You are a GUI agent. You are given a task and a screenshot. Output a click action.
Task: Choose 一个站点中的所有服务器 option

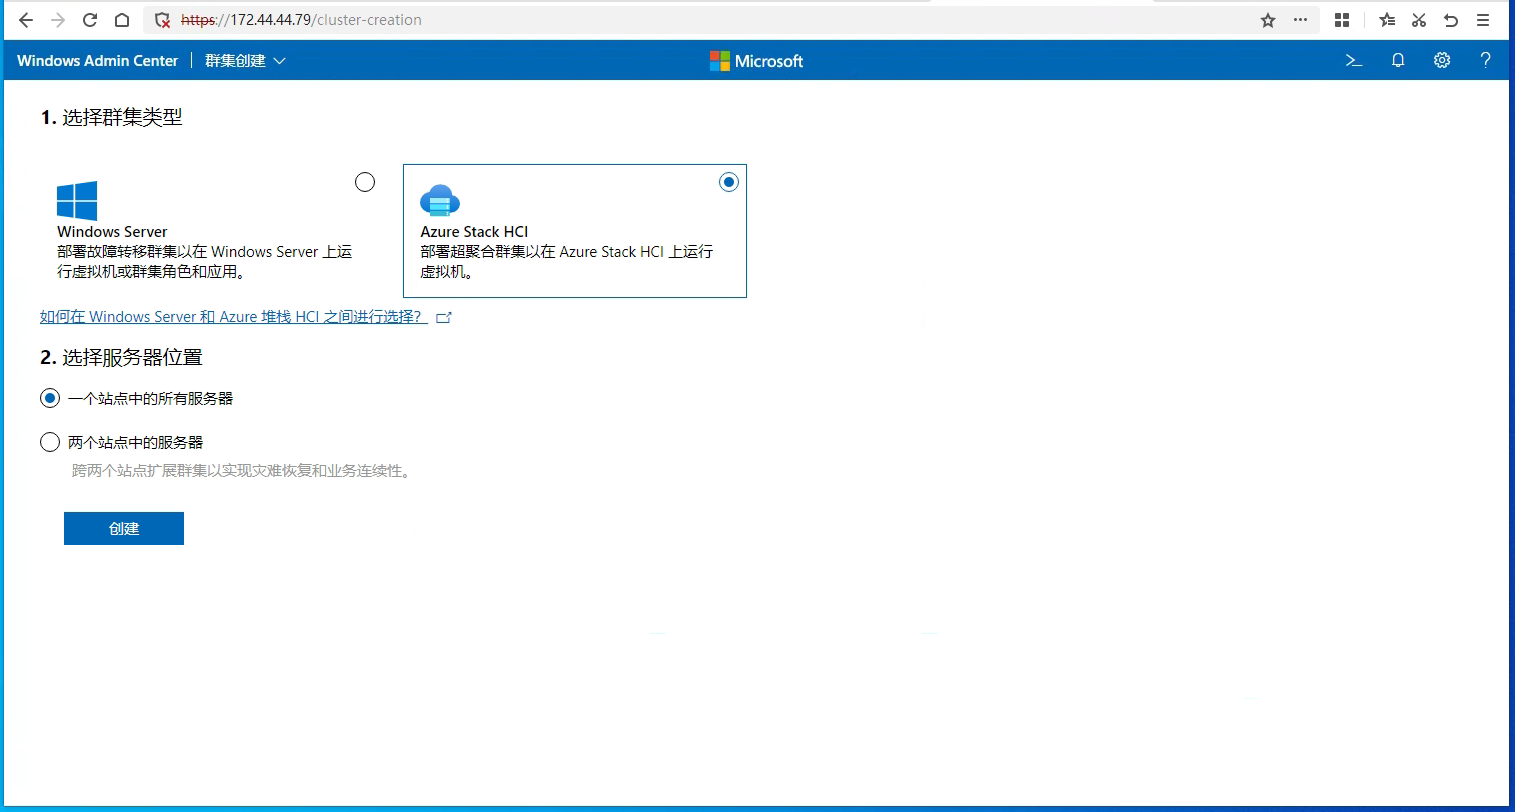(x=50, y=399)
